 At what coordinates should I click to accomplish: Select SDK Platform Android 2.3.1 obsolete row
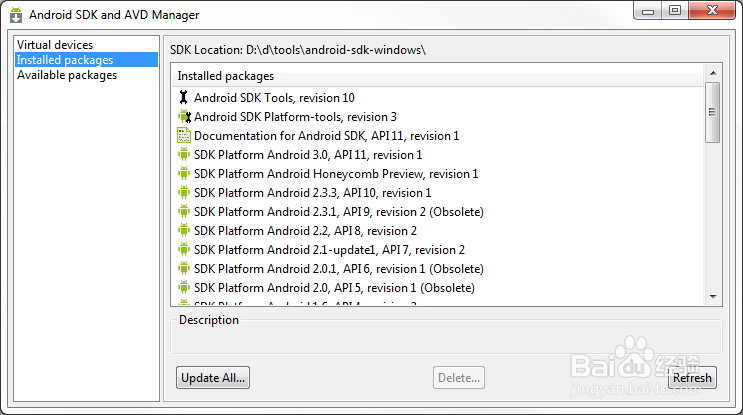point(437,212)
